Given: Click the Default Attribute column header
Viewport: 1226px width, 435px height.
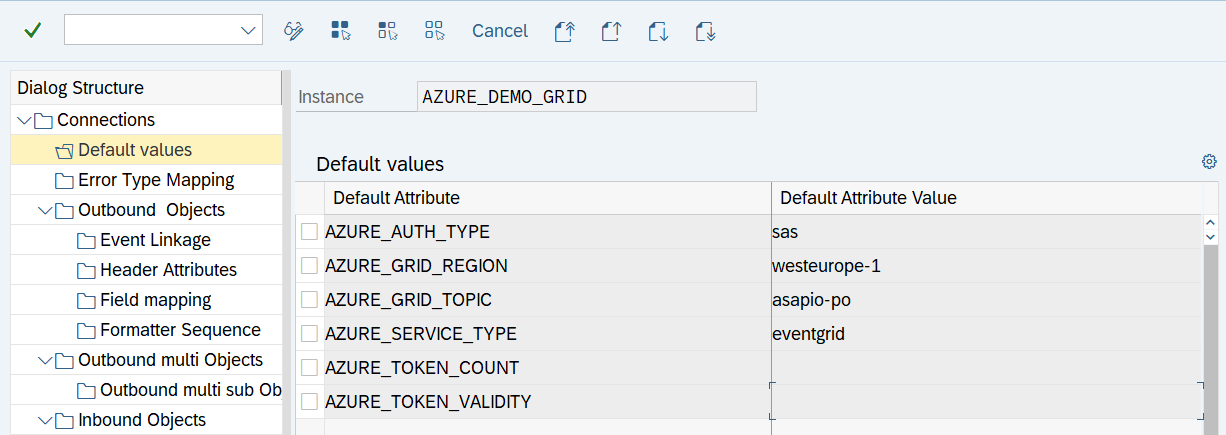Looking at the screenshot, I should (x=548, y=198).
